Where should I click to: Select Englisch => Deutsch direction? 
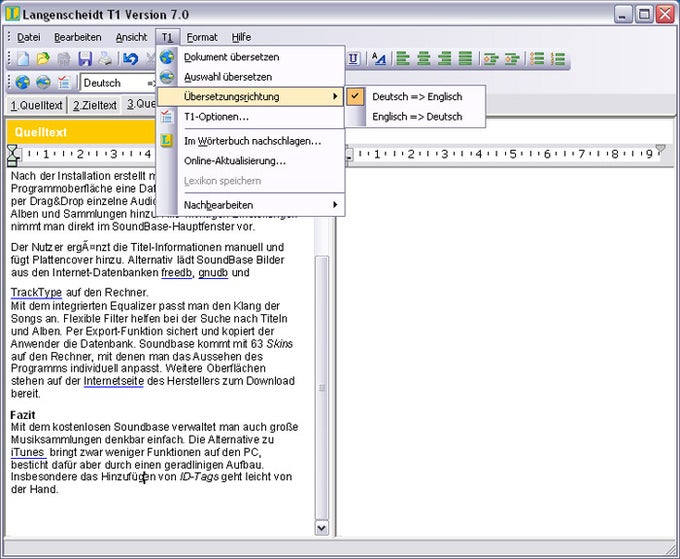417,116
